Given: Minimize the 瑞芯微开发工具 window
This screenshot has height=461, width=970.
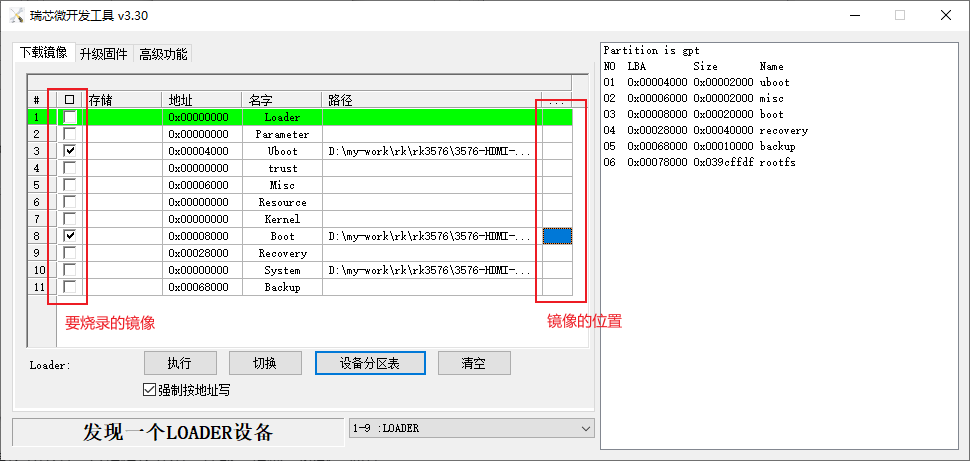Looking at the screenshot, I should 854,15.
